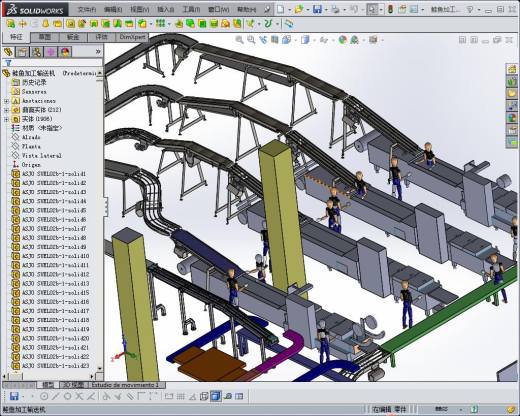This screenshot has height=416, width=520.
Task: Open the File menu
Action: pyautogui.click(x=87, y=10)
